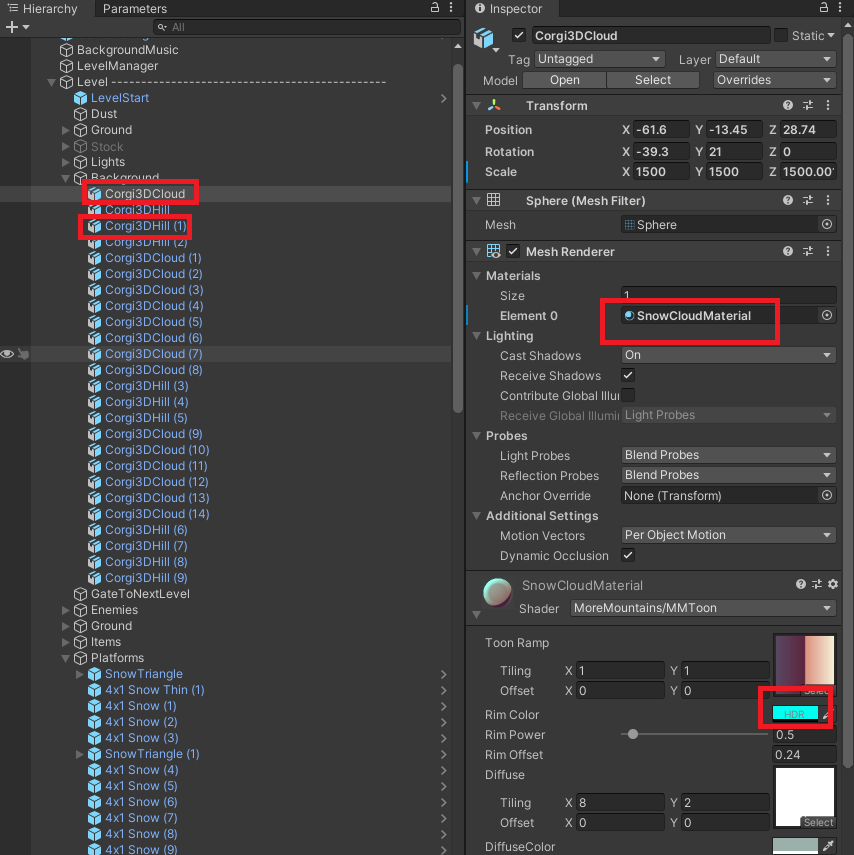854x855 pixels.
Task: Click the Mesh Renderer help icon
Action: point(789,251)
